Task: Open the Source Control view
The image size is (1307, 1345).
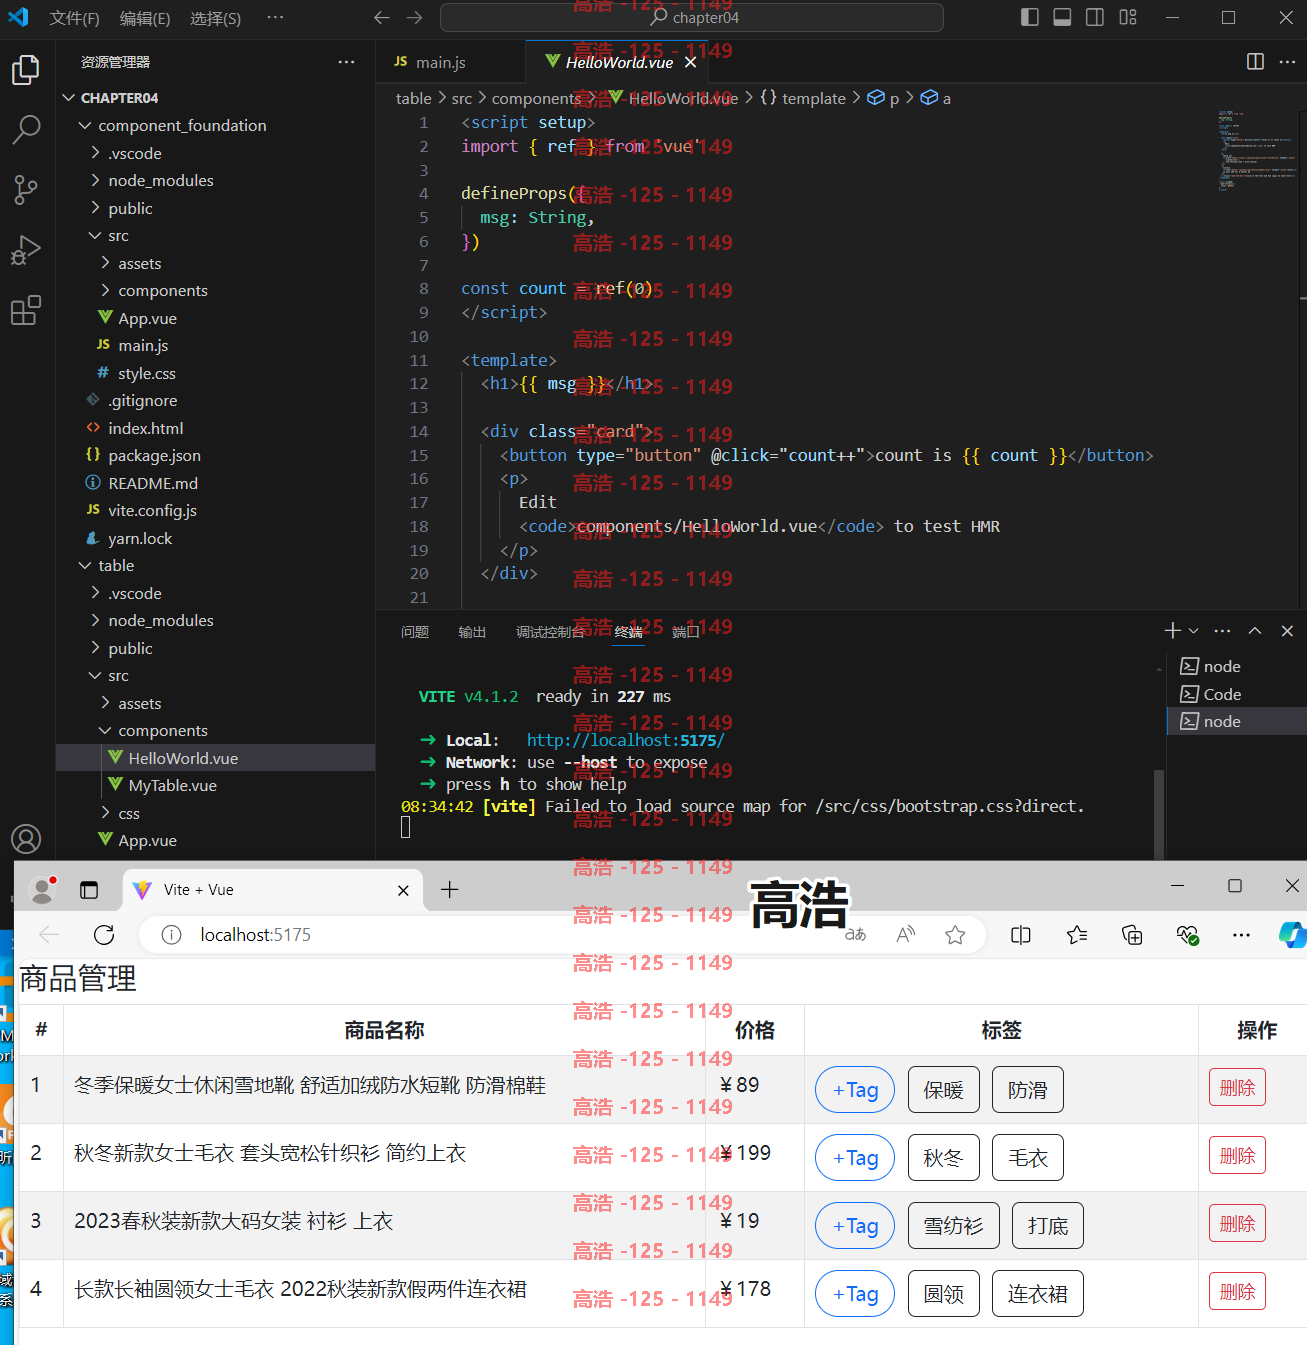Action: (26, 189)
